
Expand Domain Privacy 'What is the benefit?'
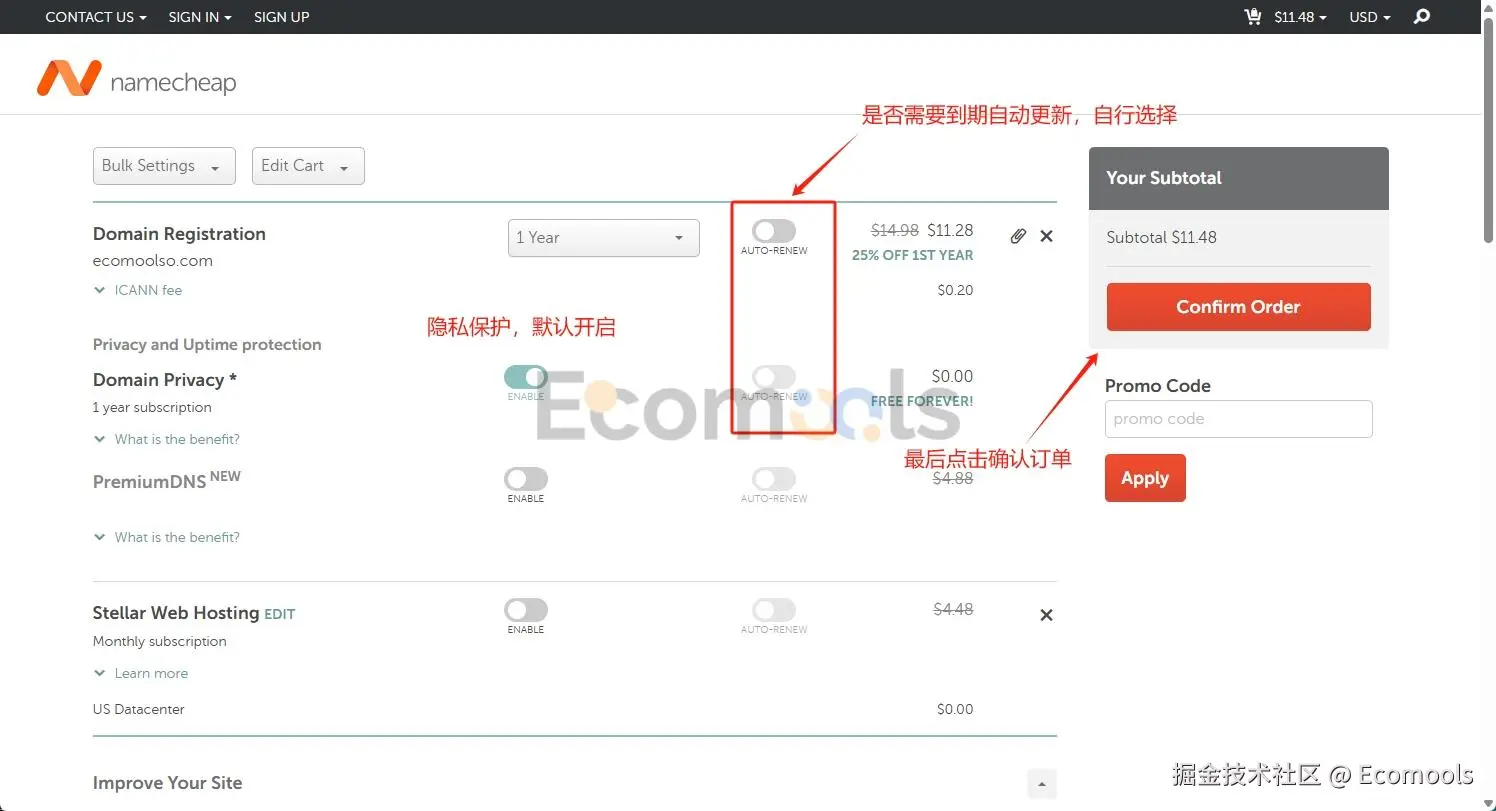click(167, 439)
